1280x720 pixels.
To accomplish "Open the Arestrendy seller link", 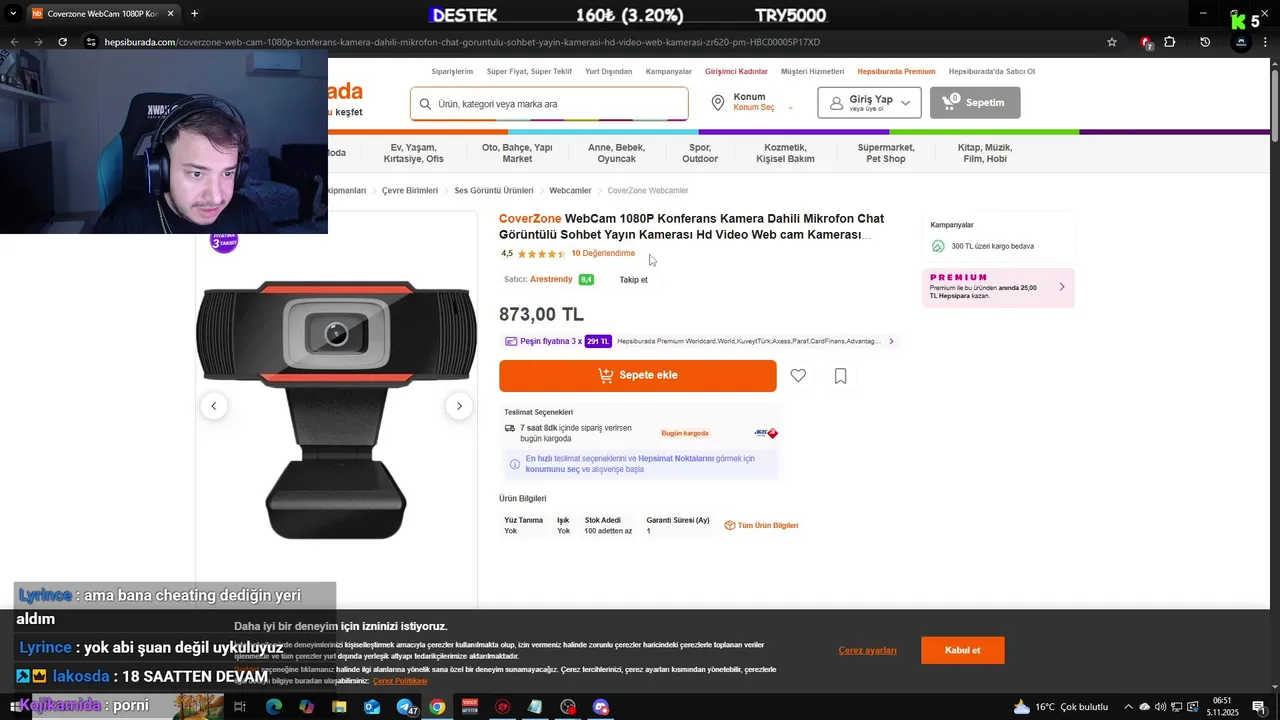I will pos(551,280).
